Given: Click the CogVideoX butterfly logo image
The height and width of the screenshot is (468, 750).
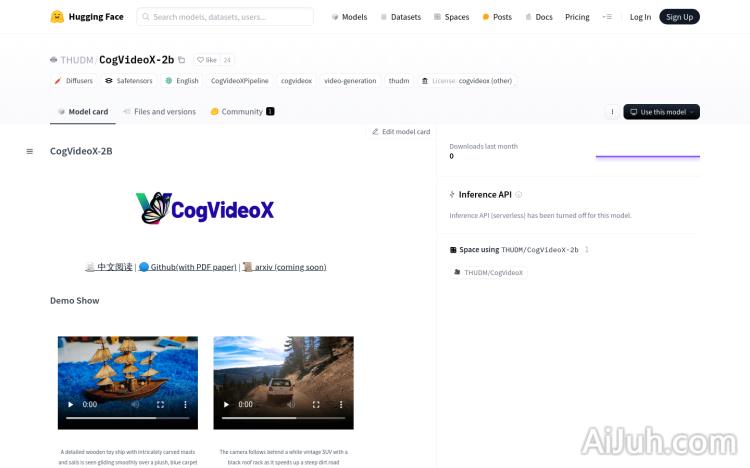Looking at the screenshot, I should coord(205,209).
